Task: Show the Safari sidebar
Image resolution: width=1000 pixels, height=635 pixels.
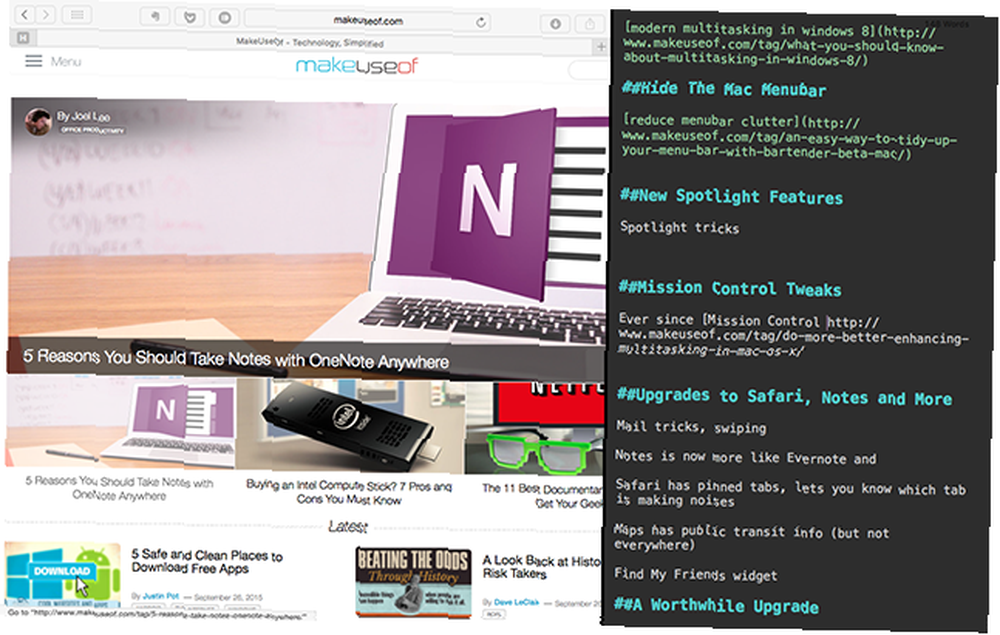Action: pyautogui.click(x=77, y=15)
